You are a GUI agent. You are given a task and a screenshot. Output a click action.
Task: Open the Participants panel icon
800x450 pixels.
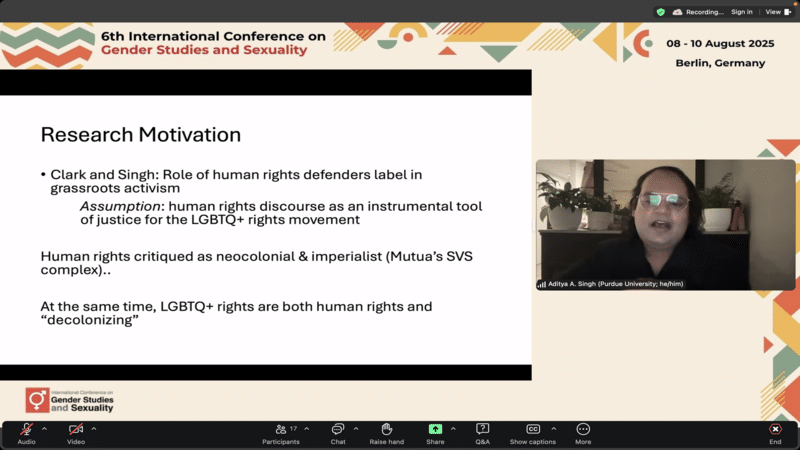281,429
